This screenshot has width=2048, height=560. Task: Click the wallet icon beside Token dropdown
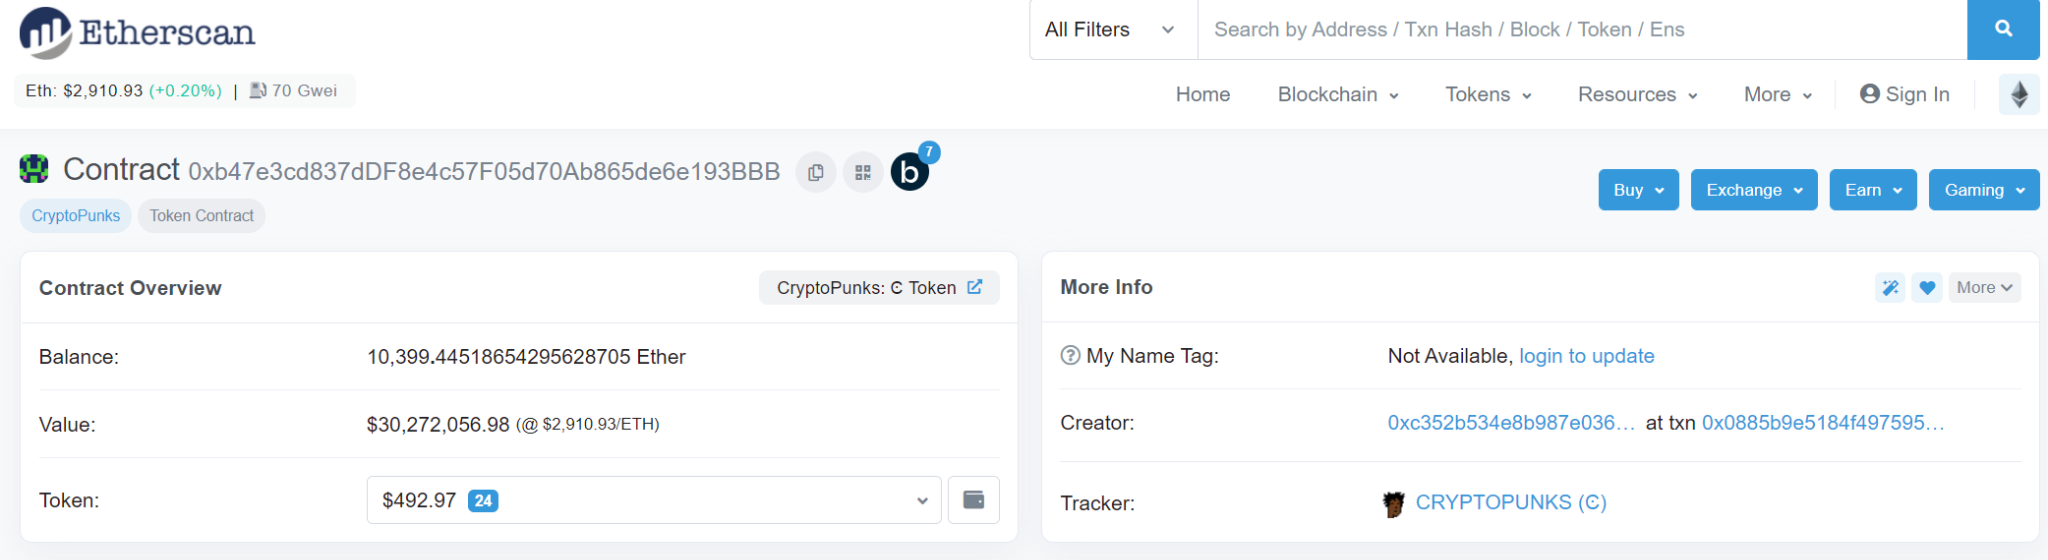click(x=973, y=500)
